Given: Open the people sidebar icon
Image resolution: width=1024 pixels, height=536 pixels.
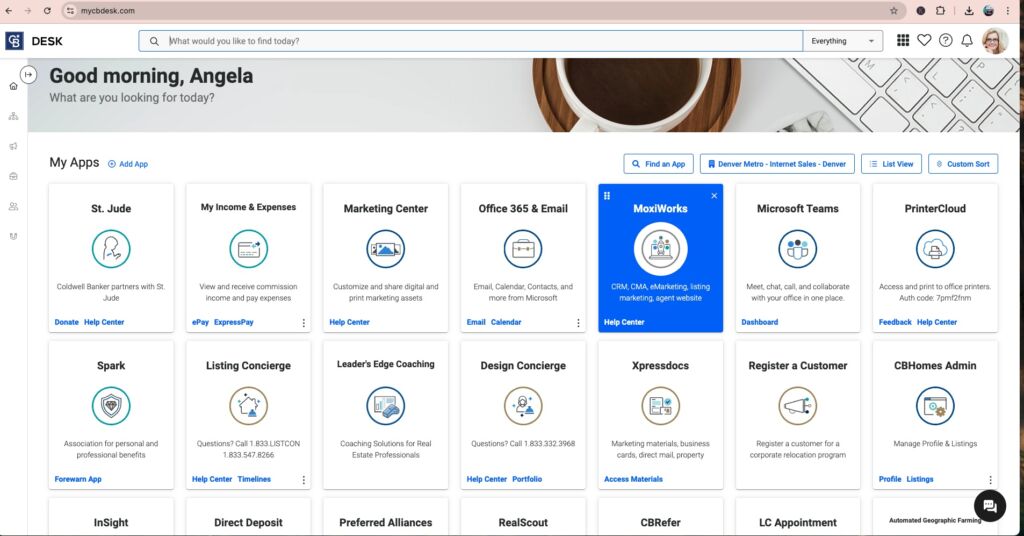Looking at the screenshot, I should point(13,206).
